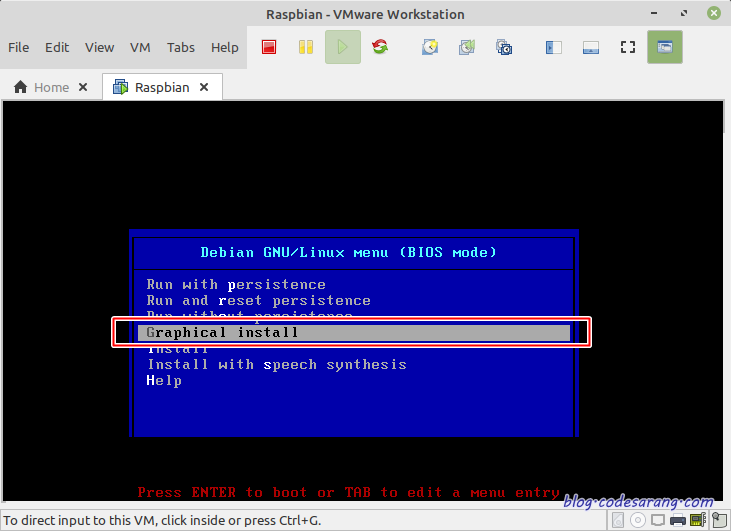Select the 'Help' boot menu entry
The image size is (731, 531).
pyautogui.click(x=164, y=380)
